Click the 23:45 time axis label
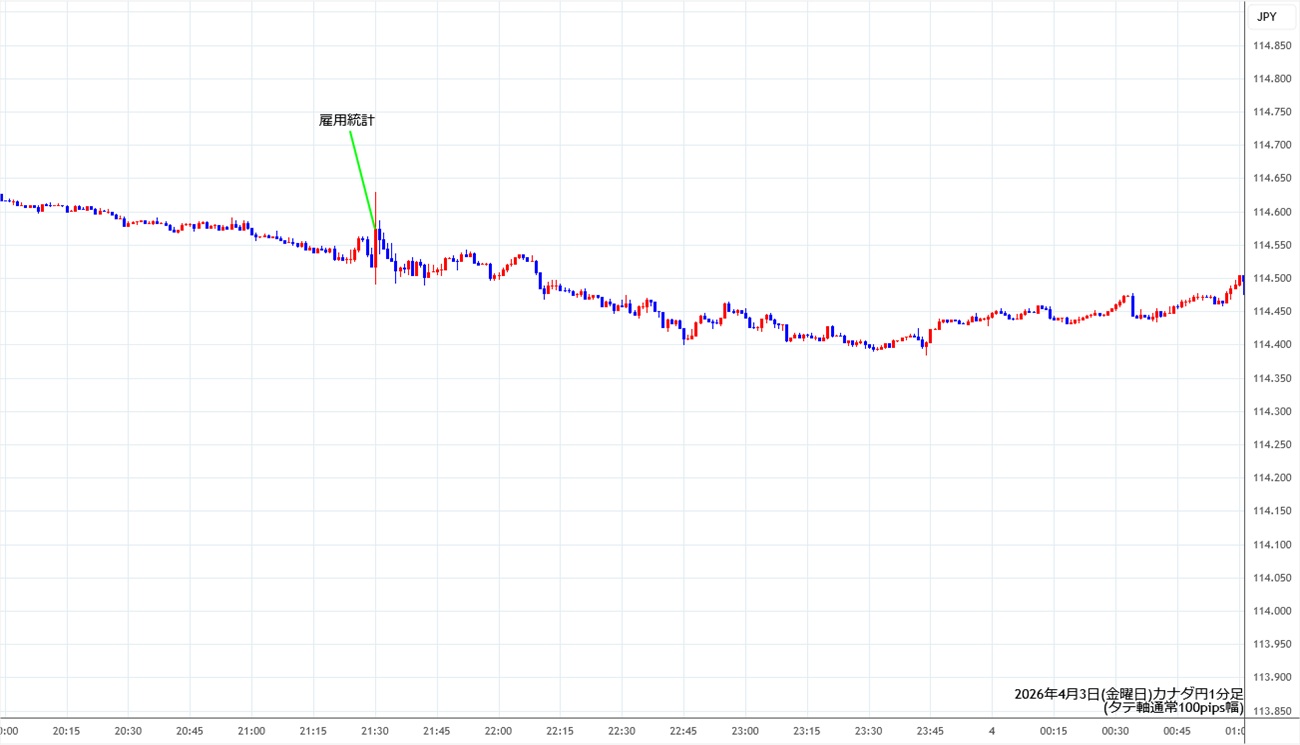1300x745 pixels. pos(930,731)
